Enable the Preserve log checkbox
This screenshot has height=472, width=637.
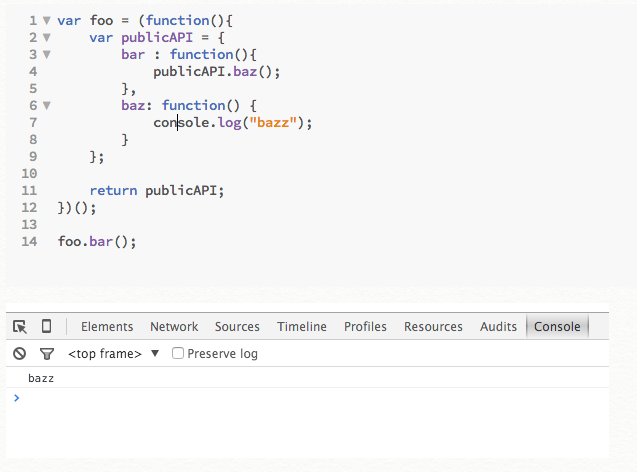pyautogui.click(x=178, y=353)
